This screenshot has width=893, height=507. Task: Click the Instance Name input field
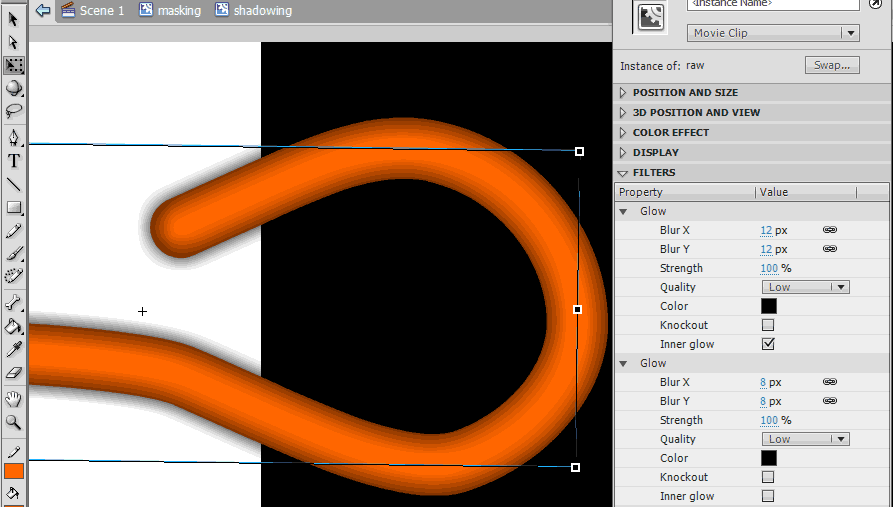(773, 4)
